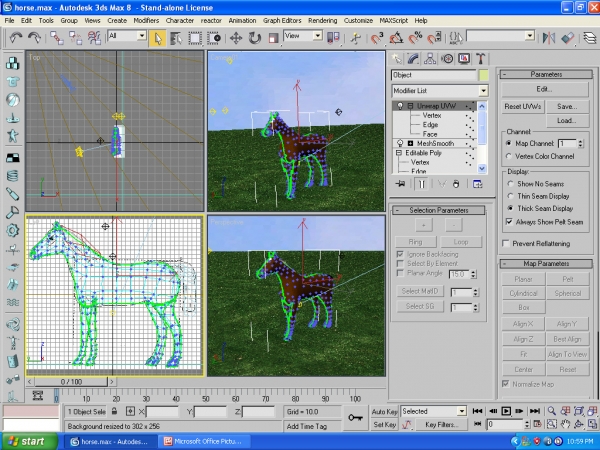
Task: Expand the MeshSmooth modifier node
Action: (411, 143)
